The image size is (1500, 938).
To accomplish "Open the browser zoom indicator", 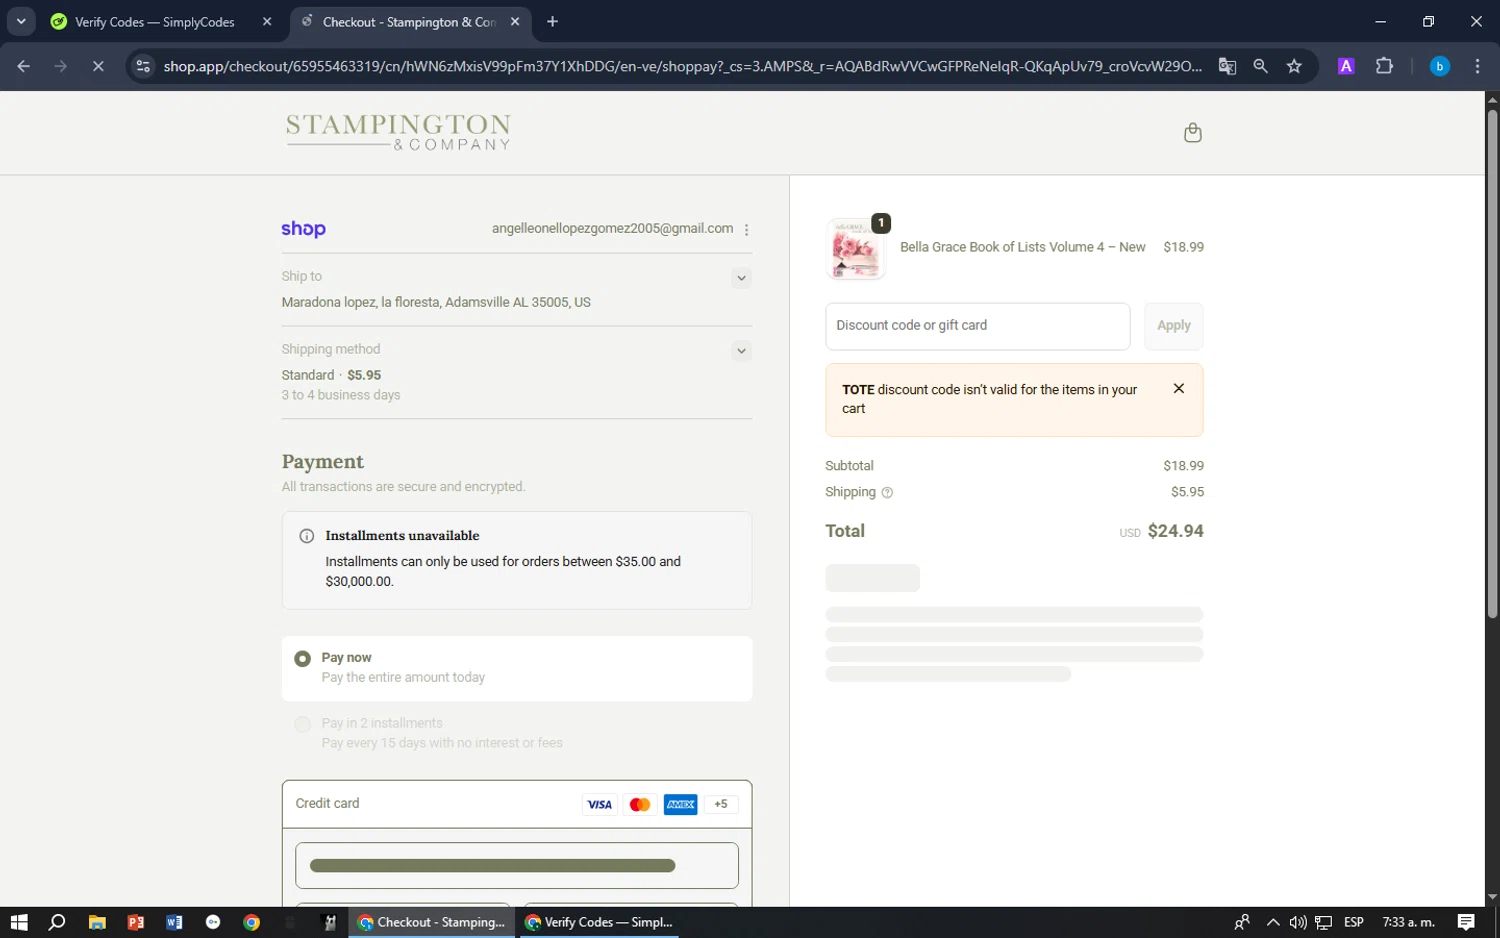I will point(1260,66).
